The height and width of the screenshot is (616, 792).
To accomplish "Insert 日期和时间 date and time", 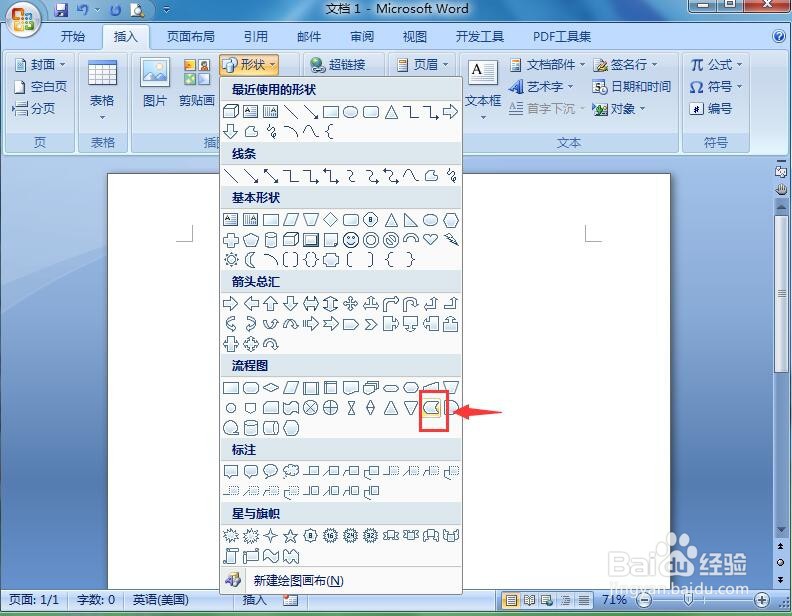I will pyautogui.click(x=631, y=87).
